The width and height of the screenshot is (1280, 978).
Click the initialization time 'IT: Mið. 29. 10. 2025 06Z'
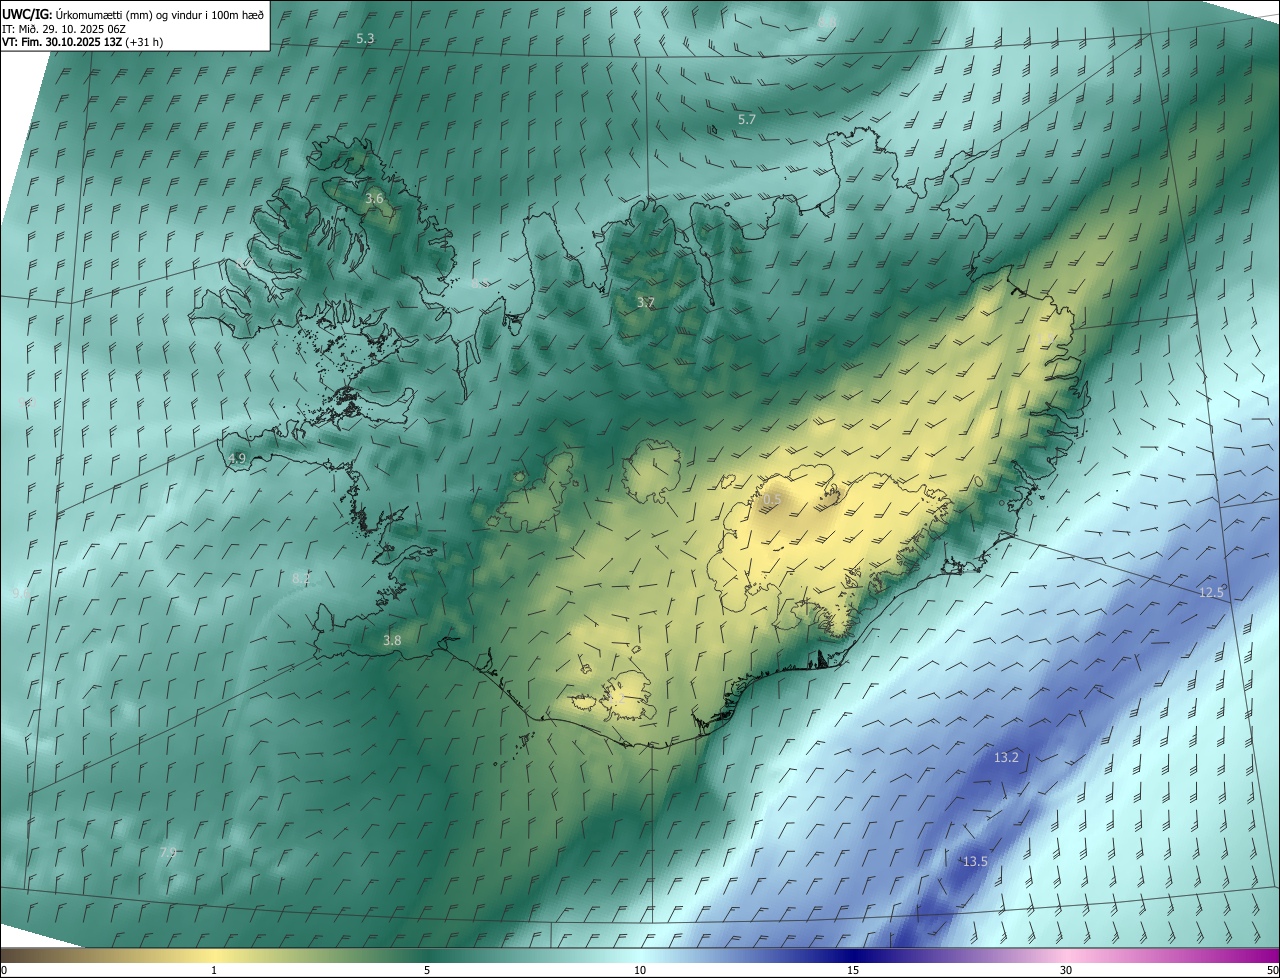64,28
